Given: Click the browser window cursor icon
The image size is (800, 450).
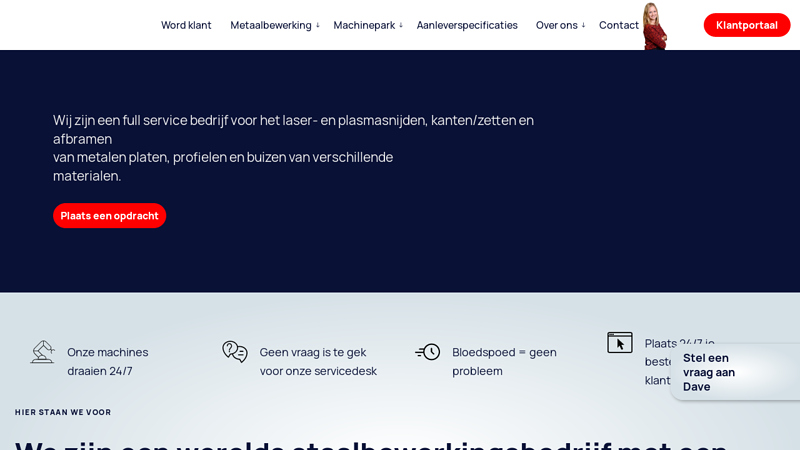Looking at the screenshot, I should point(619,342).
